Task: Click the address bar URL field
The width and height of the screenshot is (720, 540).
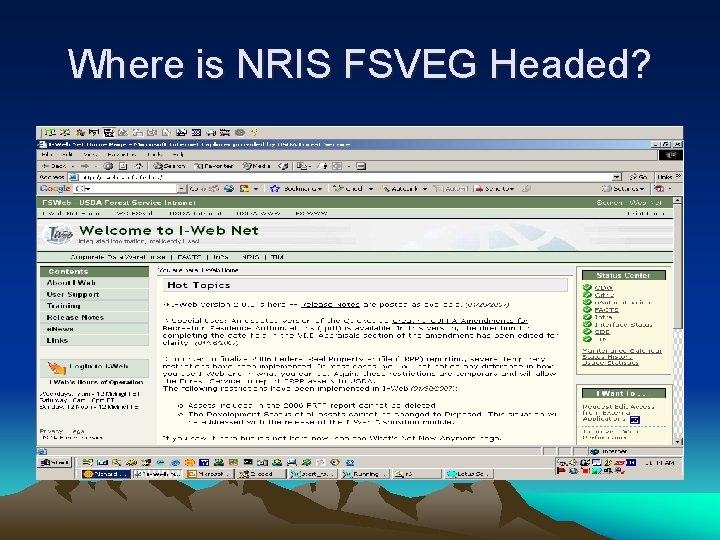Action: pyautogui.click(x=341, y=177)
